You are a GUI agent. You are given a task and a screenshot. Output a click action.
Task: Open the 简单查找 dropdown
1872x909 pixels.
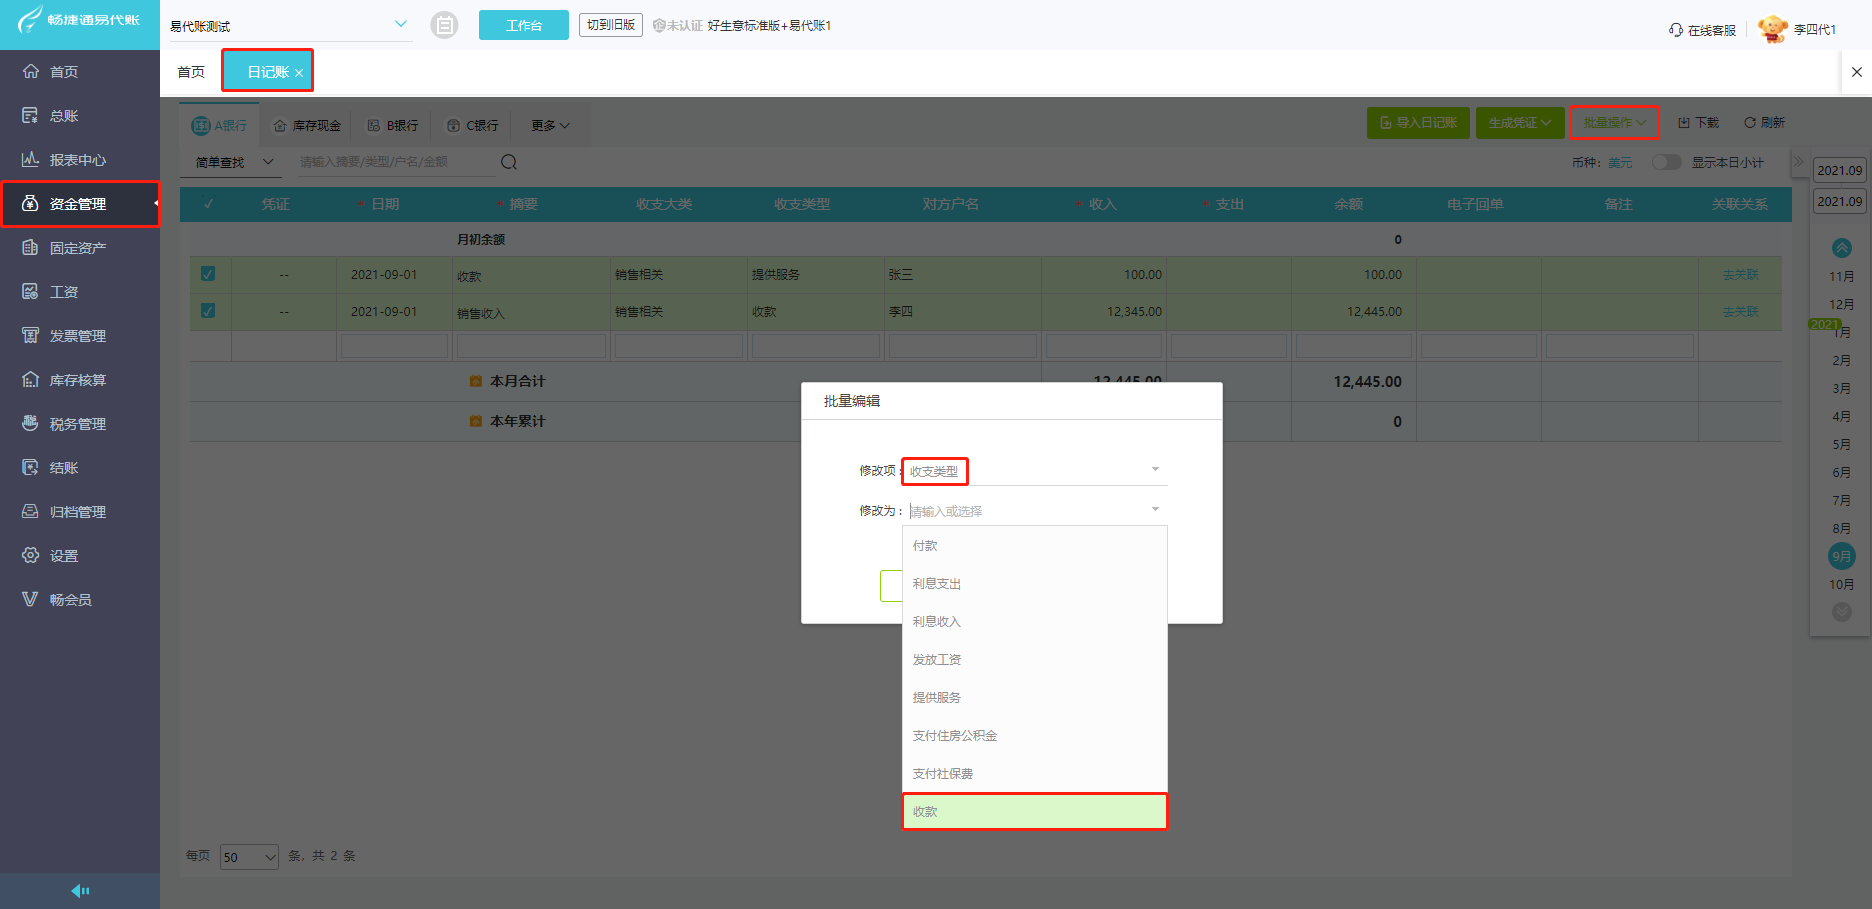234,162
